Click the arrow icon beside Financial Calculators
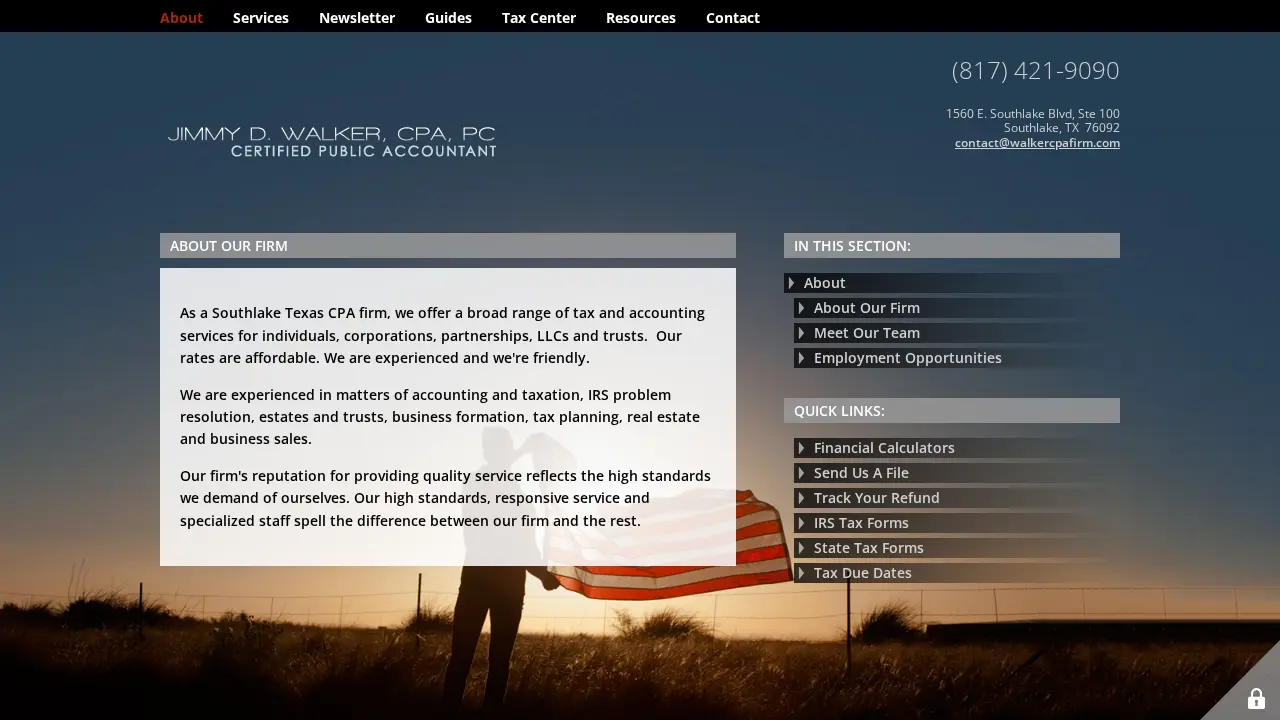The height and width of the screenshot is (720, 1280). click(x=801, y=448)
